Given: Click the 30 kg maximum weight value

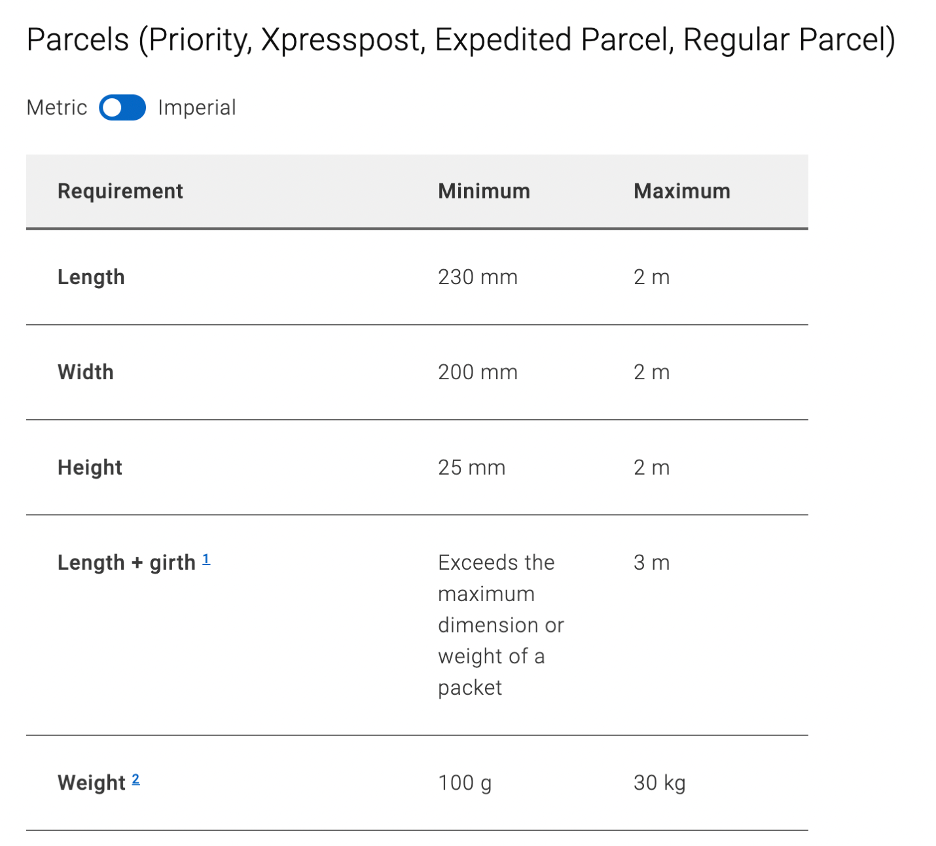Looking at the screenshot, I should click(660, 783).
